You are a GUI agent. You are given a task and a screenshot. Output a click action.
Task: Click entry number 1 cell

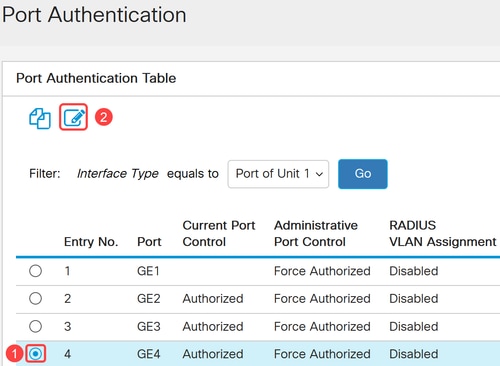[x=67, y=271]
